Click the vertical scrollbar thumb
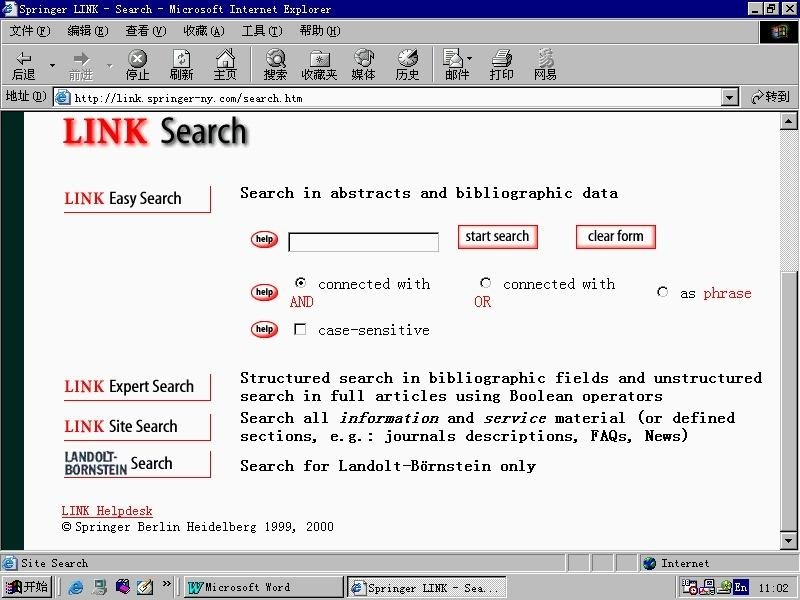The width and height of the screenshot is (800, 600). click(x=788, y=401)
